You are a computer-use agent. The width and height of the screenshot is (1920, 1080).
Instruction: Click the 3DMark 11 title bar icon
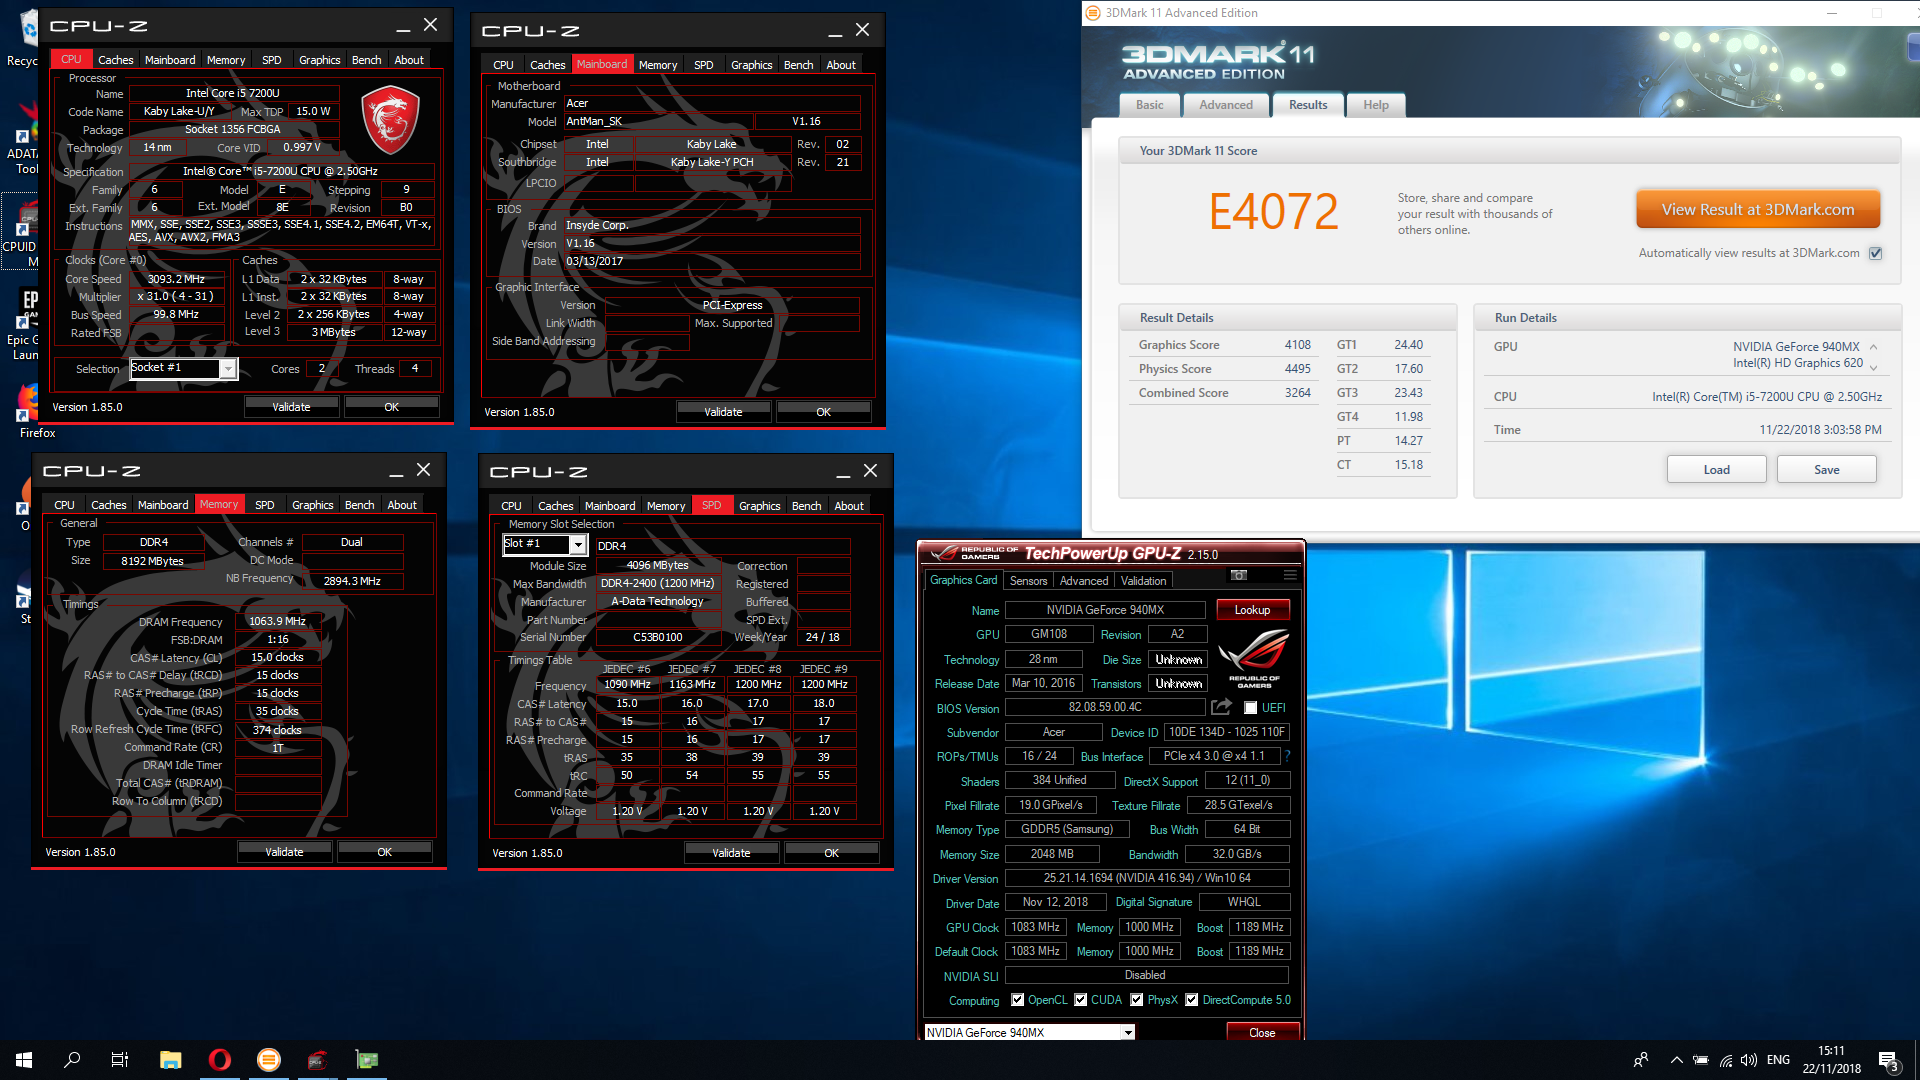[x=1093, y=13]
